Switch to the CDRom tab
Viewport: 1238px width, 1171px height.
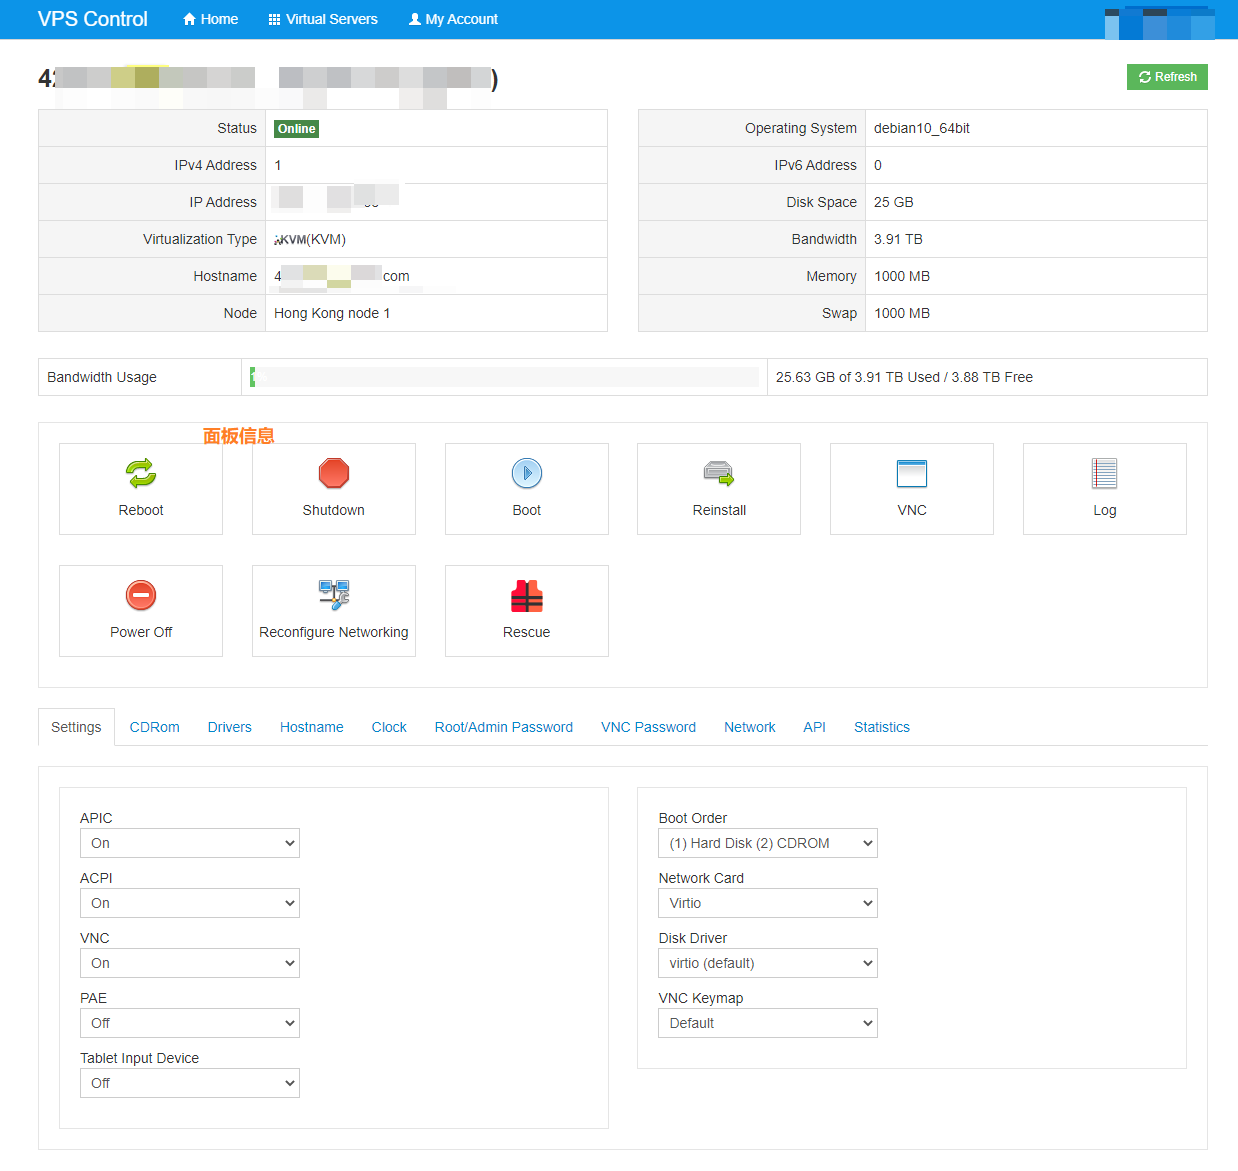(155, 727)
